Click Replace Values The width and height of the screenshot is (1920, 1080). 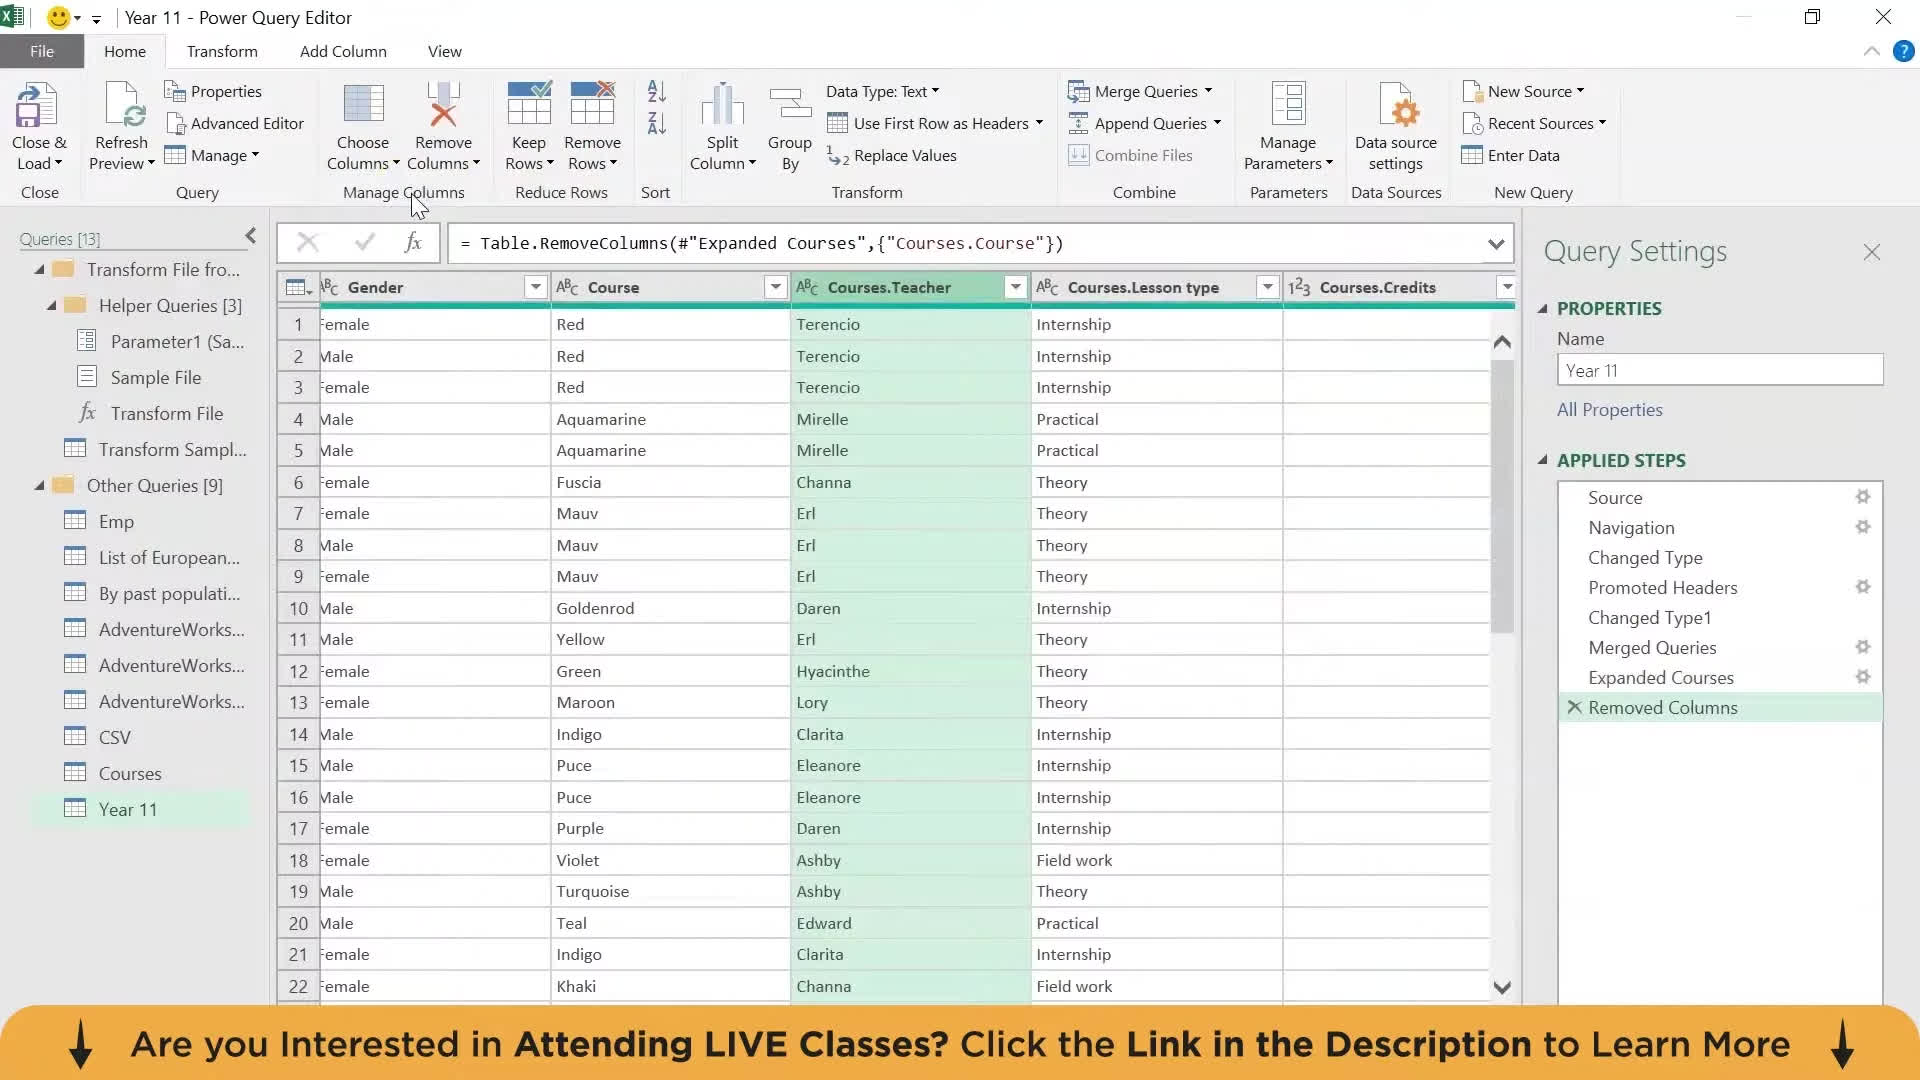pos(892,155)
